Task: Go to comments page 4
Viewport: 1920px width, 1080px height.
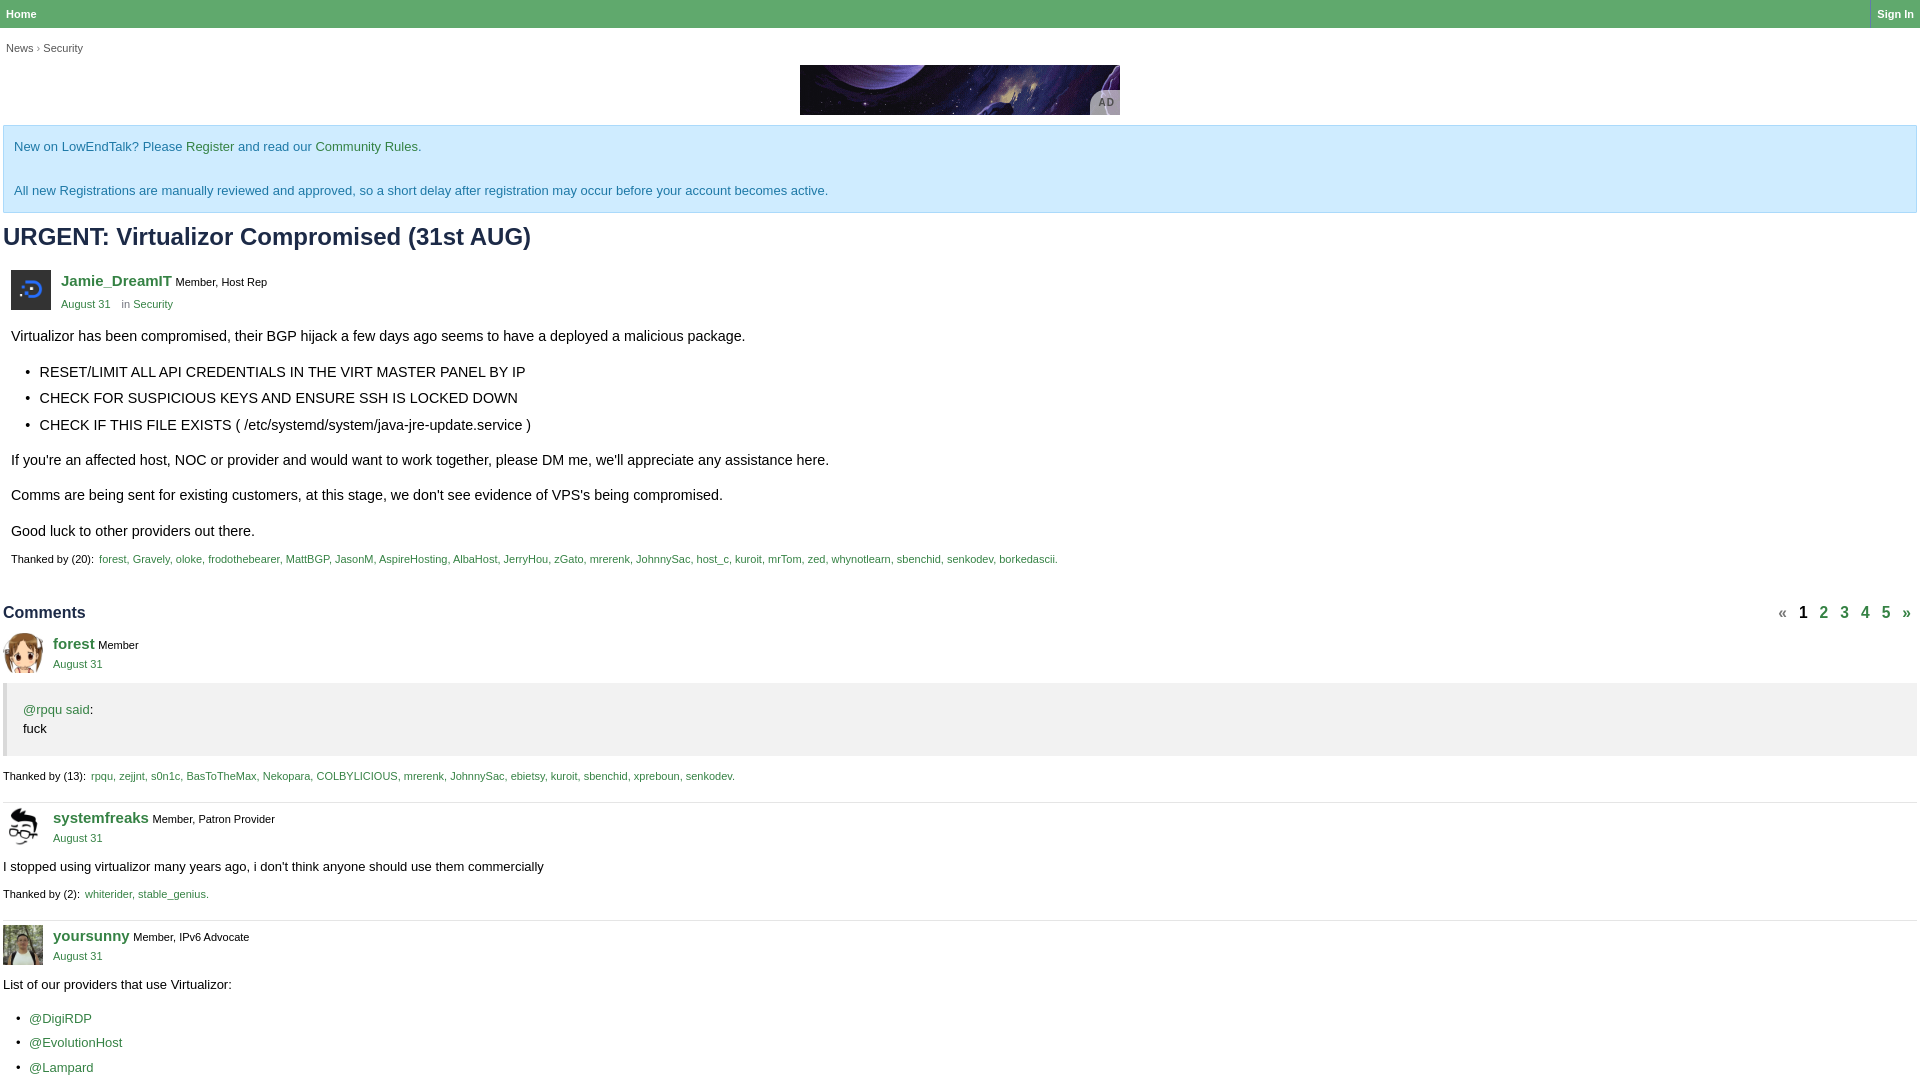Action: 1865,613
